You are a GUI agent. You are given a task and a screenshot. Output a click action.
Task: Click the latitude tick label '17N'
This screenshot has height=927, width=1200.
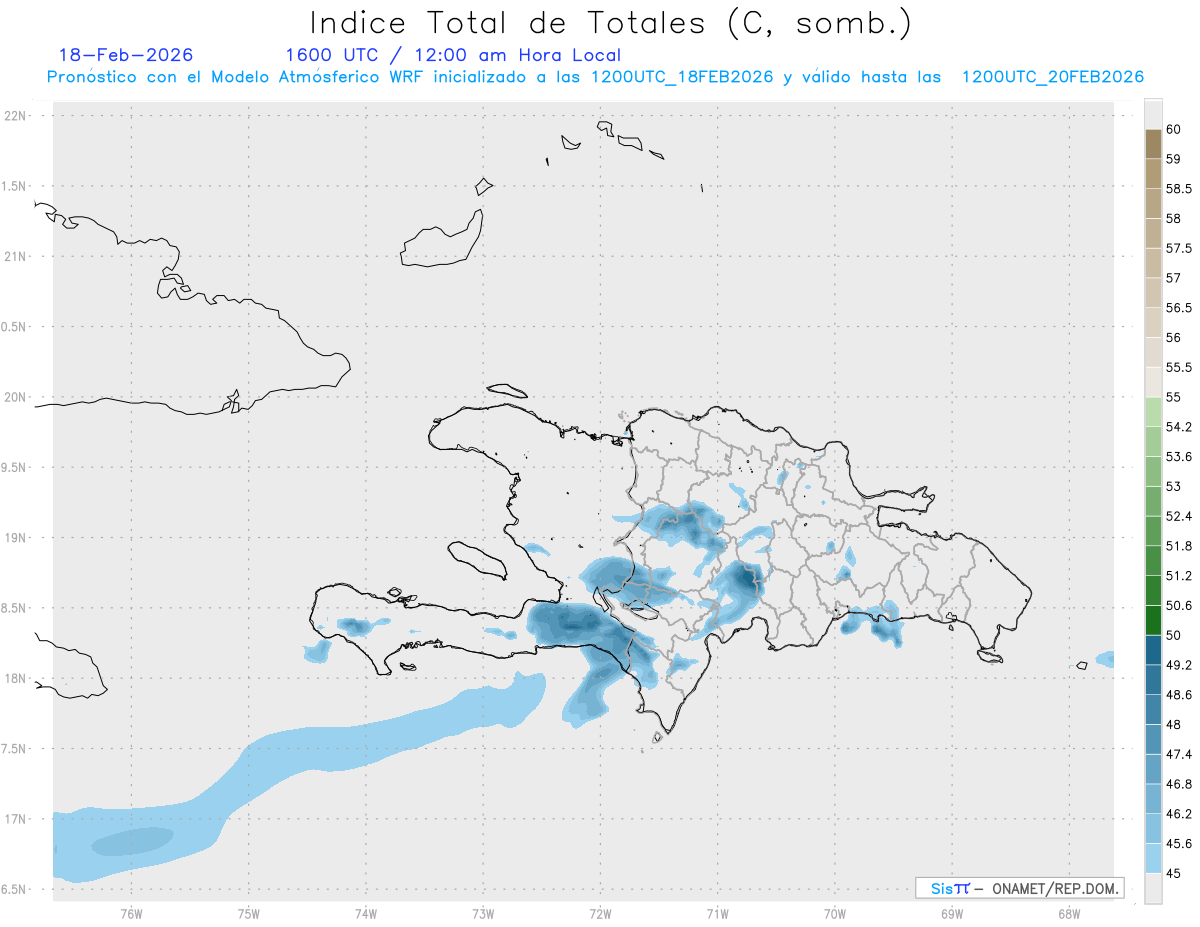[16, 819]
